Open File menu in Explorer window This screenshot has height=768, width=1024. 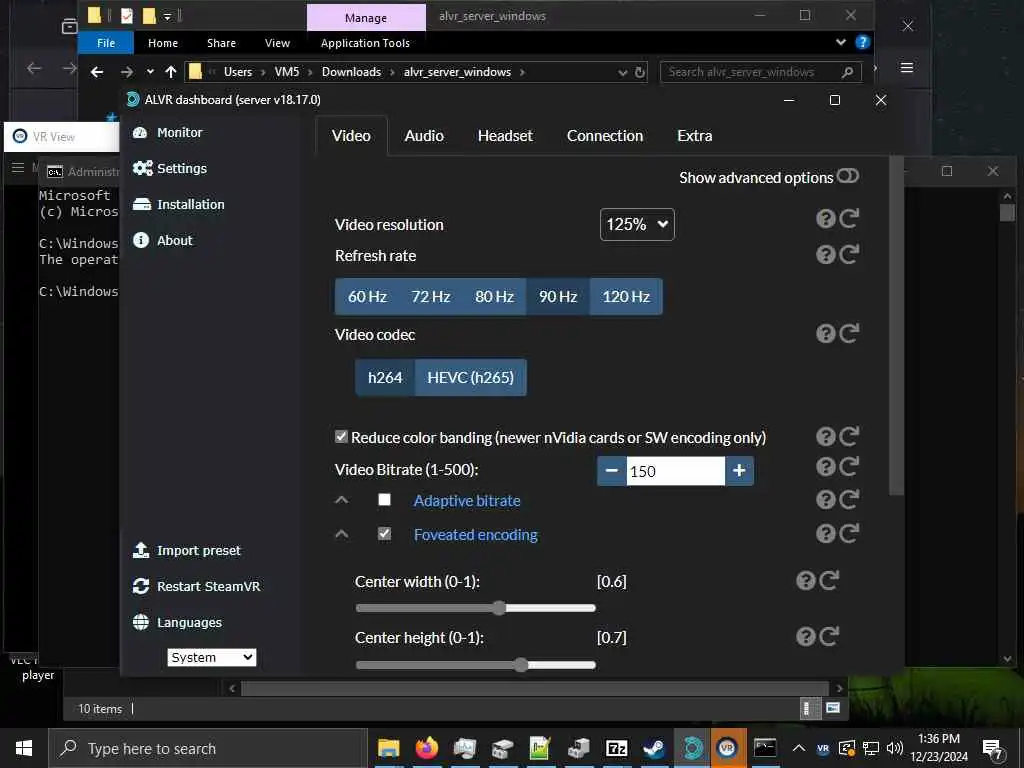pos(106,43)
